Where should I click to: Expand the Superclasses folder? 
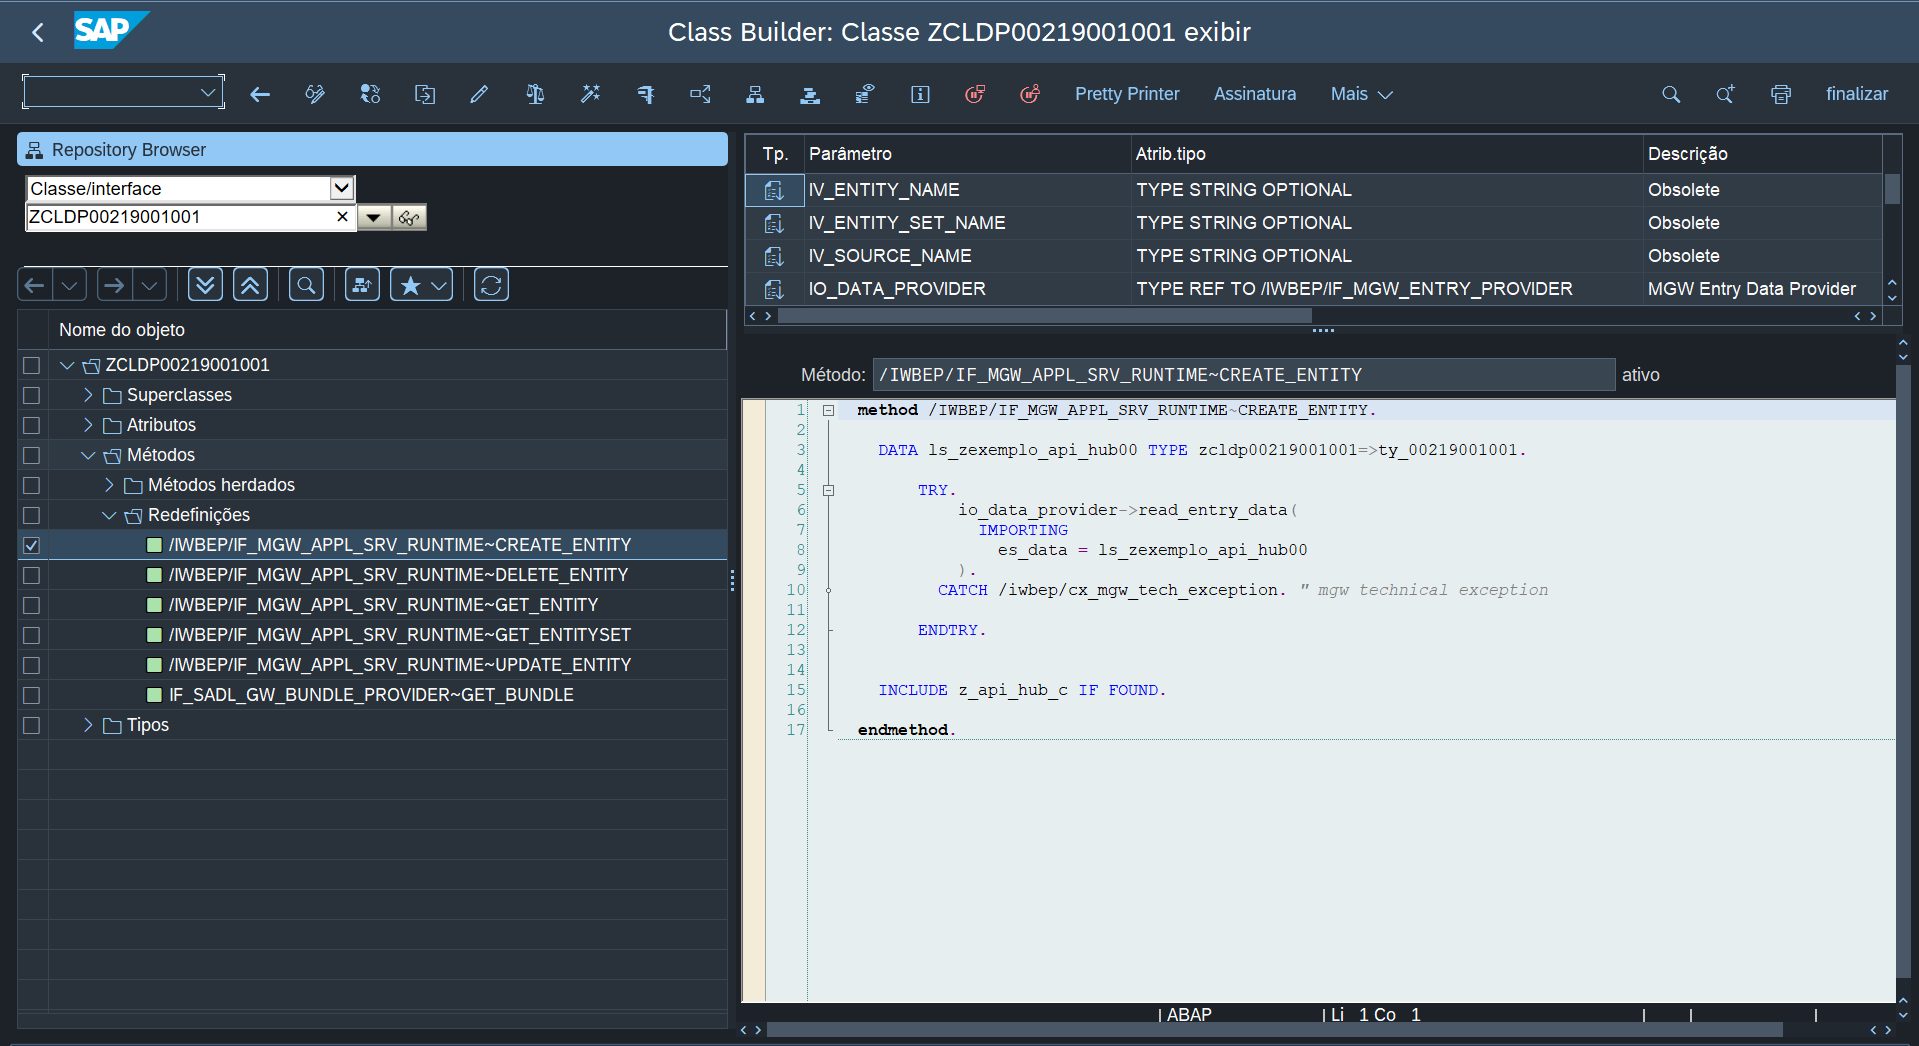point(88,395)
